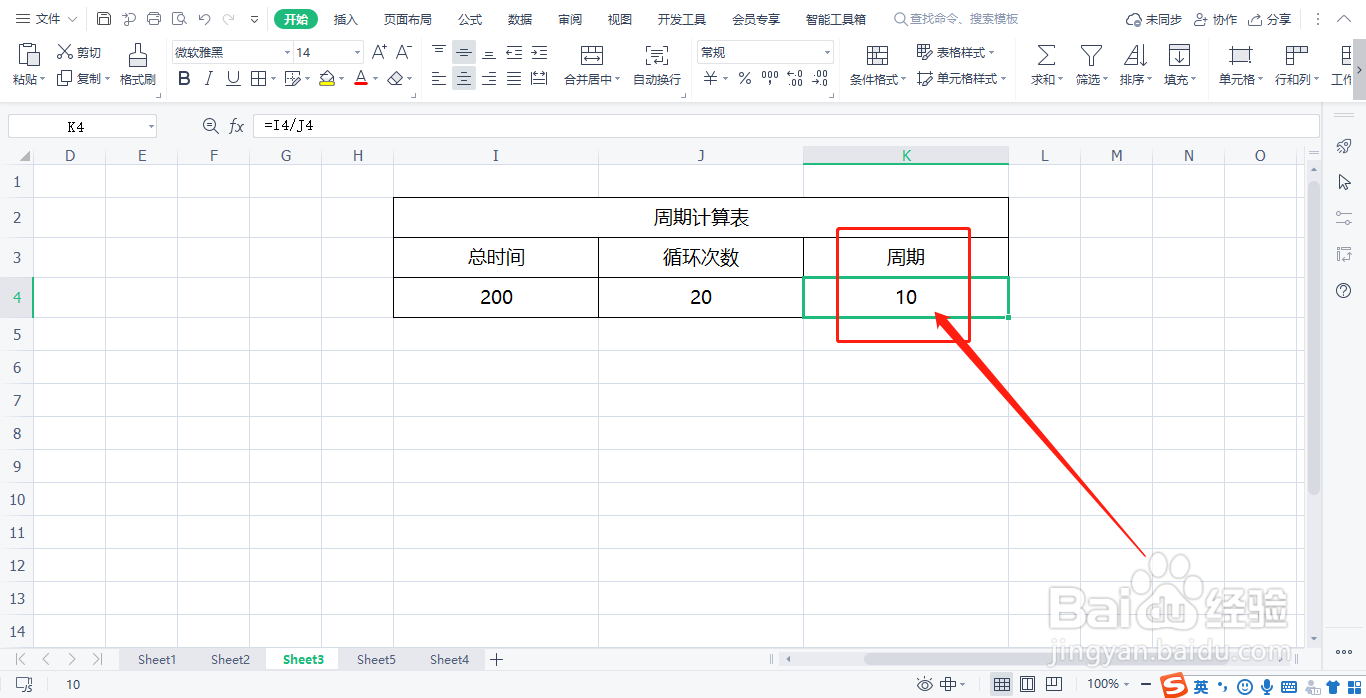The height and width of the screenshot is (698, 1366).
Task: Click the 分享 share button
Action: 1277,18
